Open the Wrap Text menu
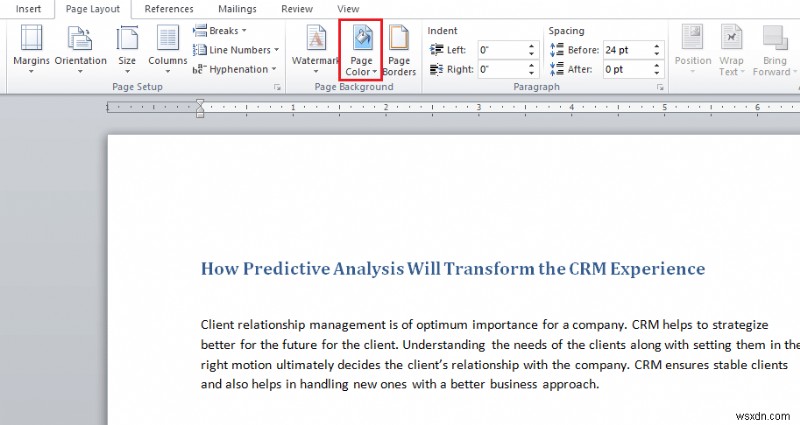 click(732, 49)
